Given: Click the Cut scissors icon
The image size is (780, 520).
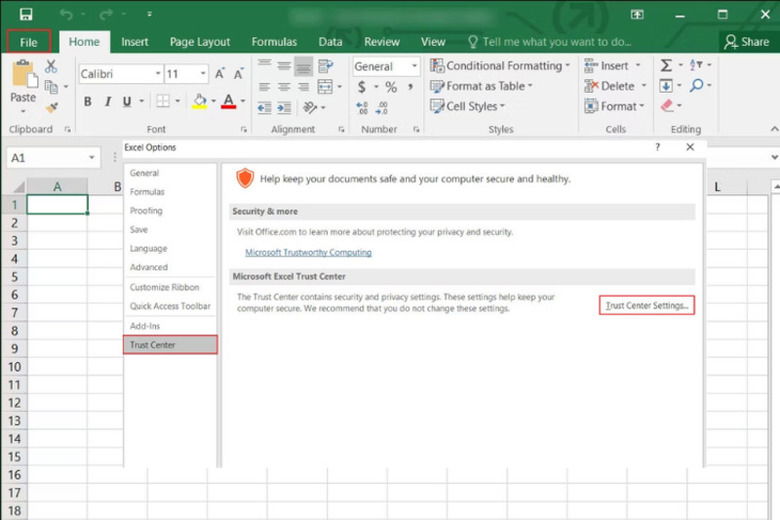Looking at the screenshot, I should click(51, 66).
